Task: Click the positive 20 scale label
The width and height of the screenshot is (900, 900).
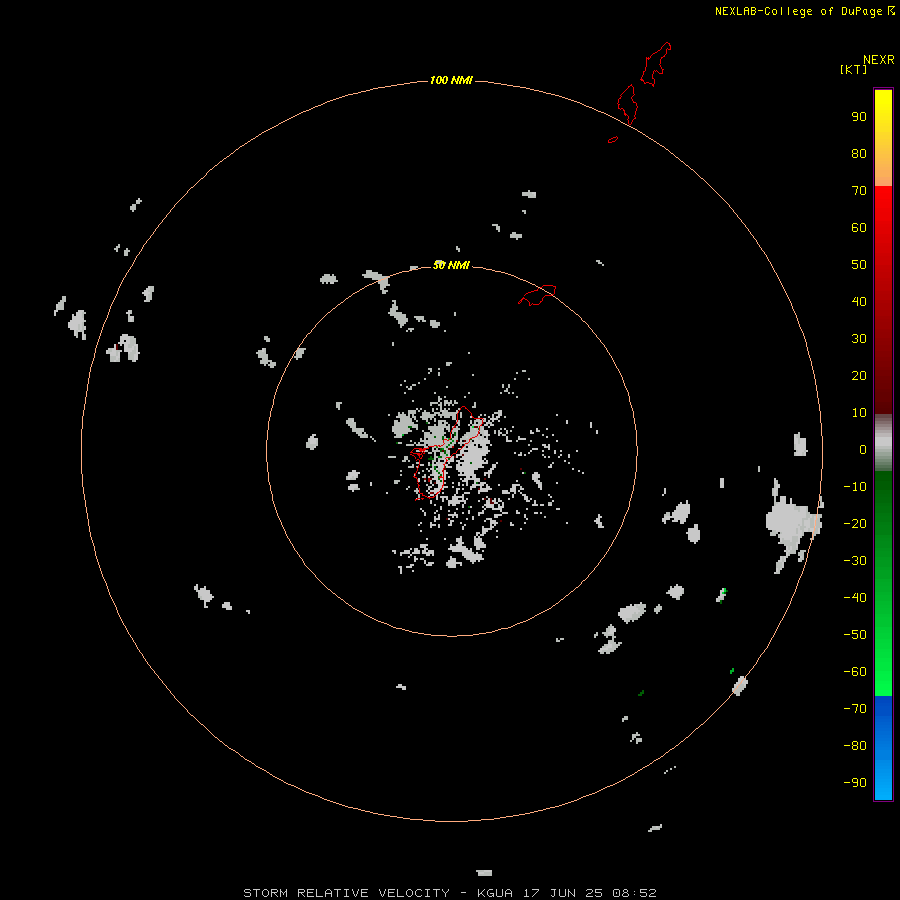Action: (859, 375)
